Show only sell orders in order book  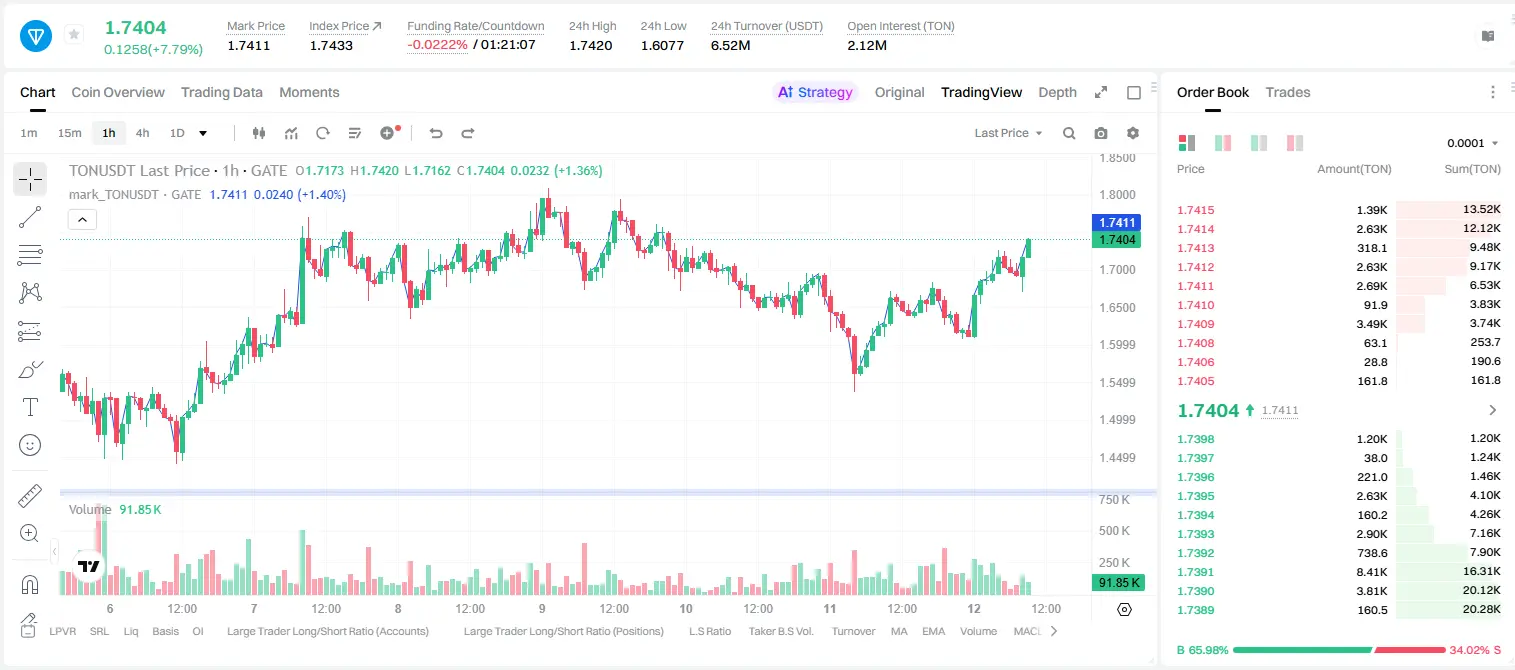[1295, 143]
